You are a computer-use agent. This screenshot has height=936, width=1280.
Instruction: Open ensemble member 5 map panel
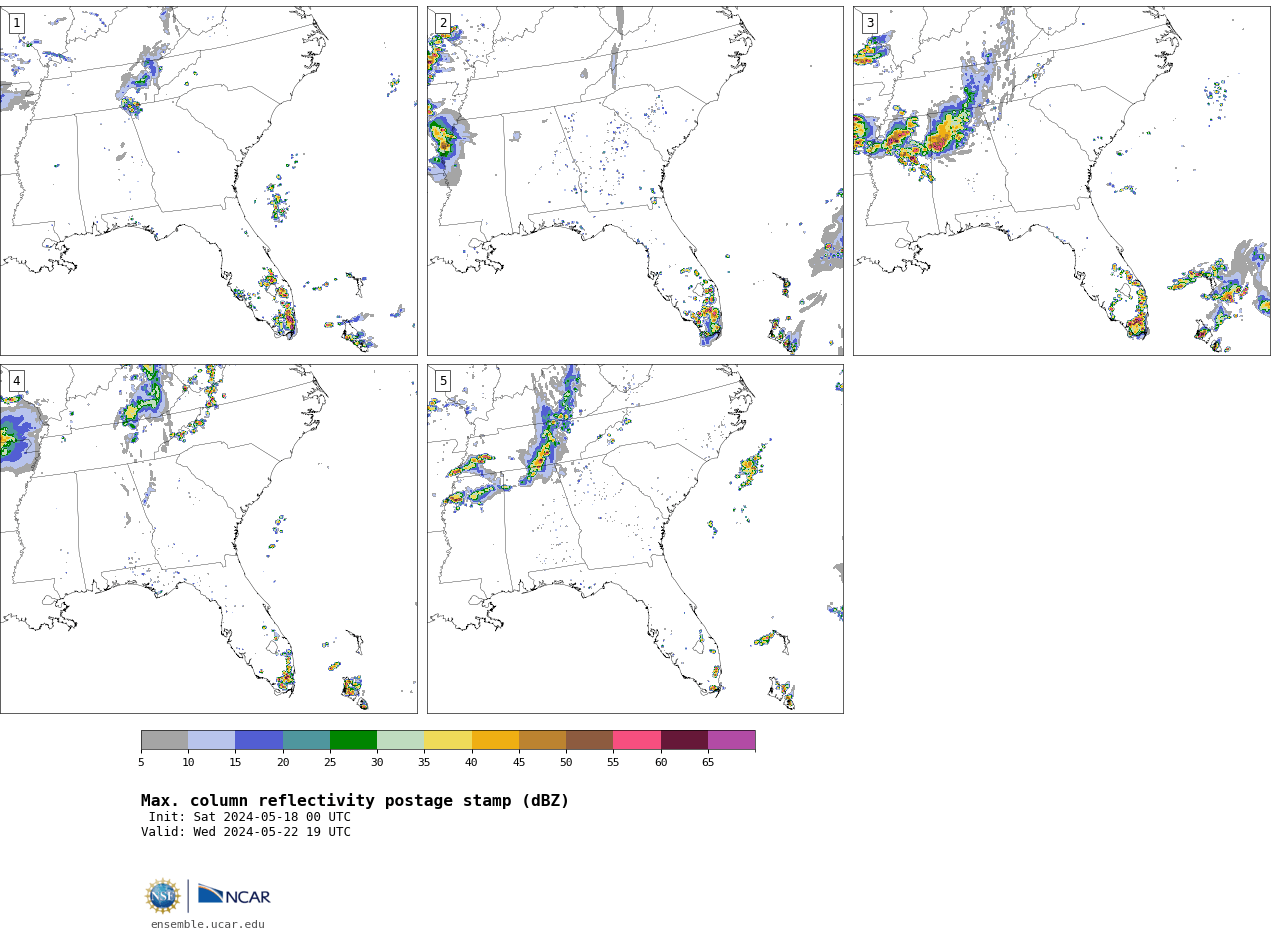(635, 539)
